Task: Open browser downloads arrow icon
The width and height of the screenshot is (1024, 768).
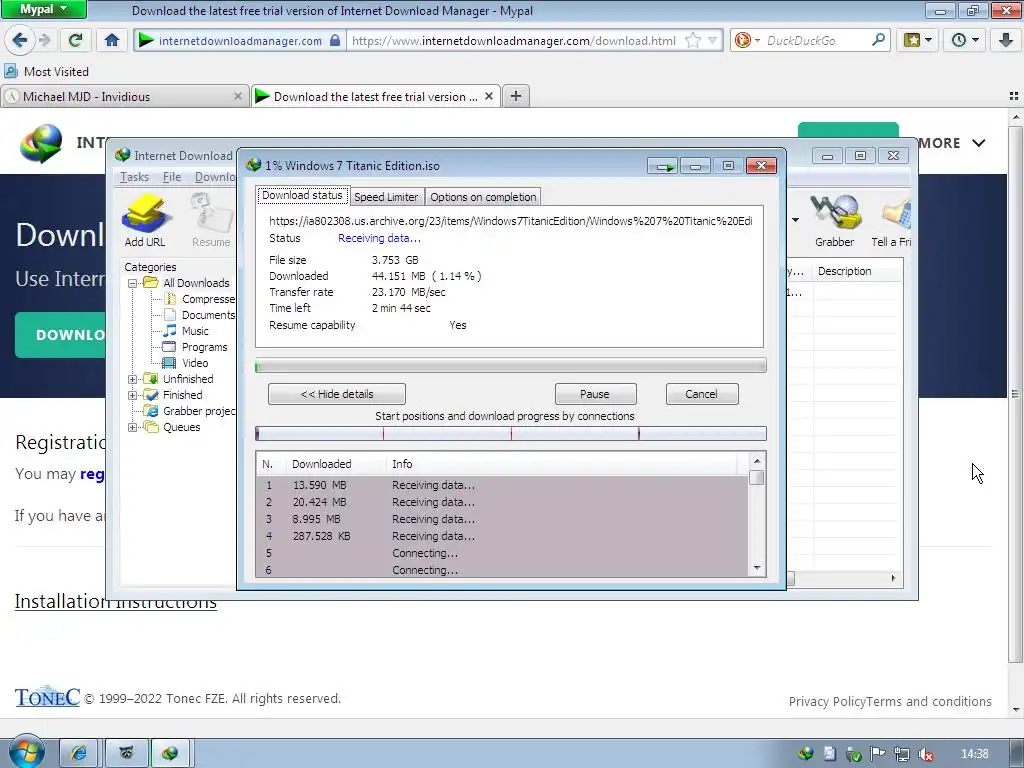Action: (1006, 40)
